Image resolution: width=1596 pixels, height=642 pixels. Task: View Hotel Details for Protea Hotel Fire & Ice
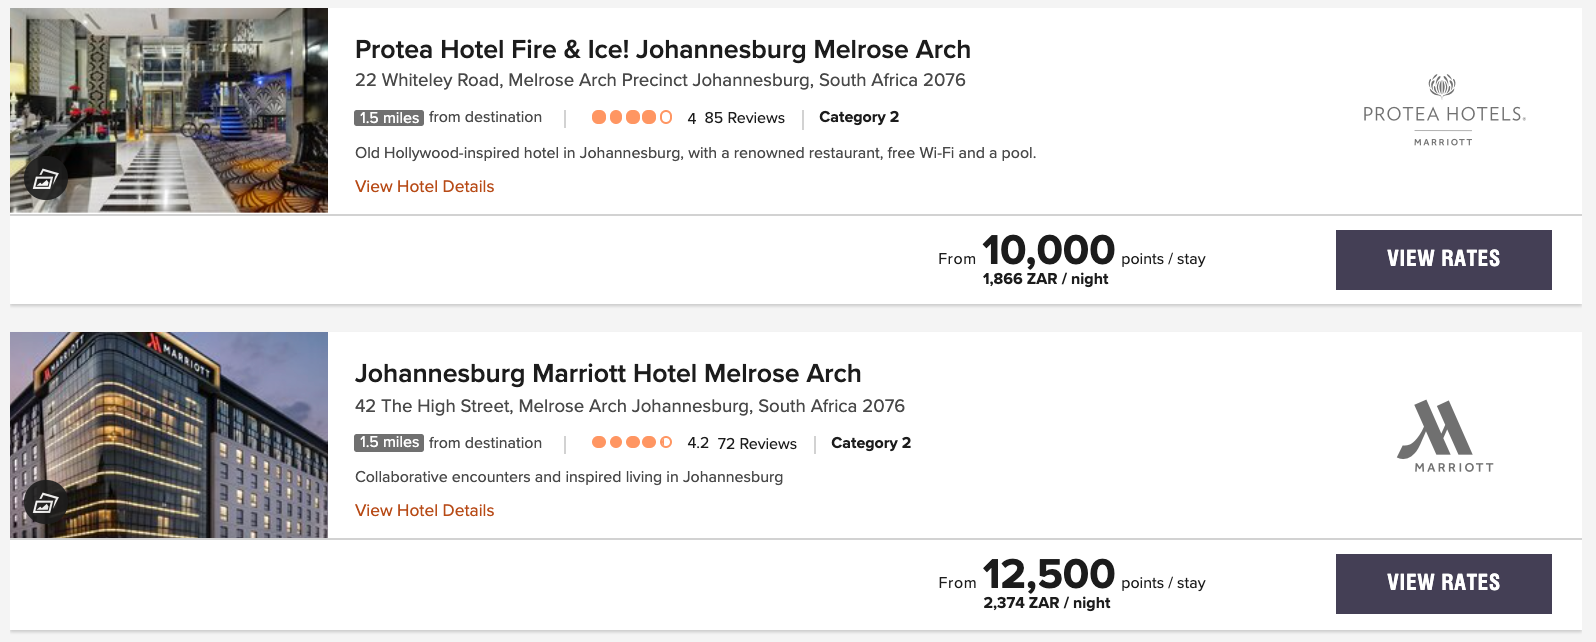coord(424,186)
